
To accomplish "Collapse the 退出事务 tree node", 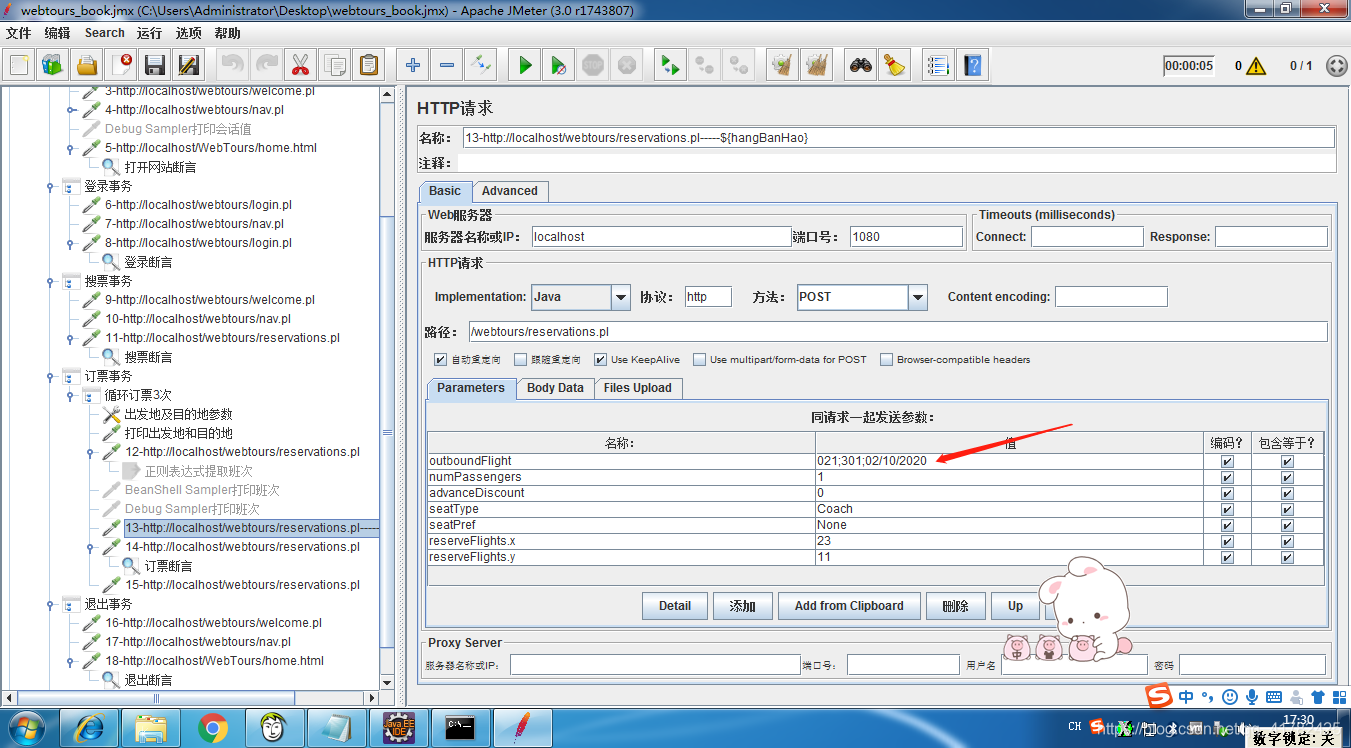I will point(50,605).
